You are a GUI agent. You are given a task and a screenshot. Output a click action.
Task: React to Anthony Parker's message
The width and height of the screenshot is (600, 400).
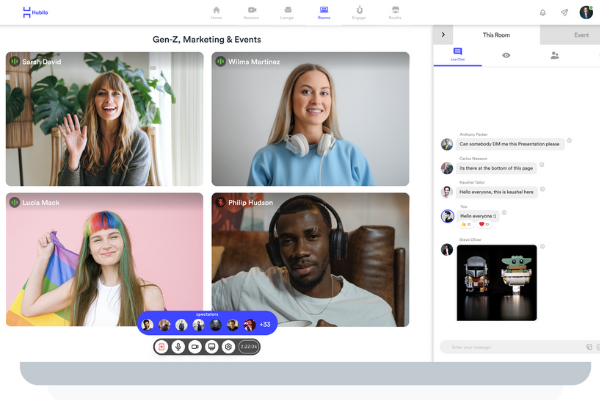coord(569,140)
